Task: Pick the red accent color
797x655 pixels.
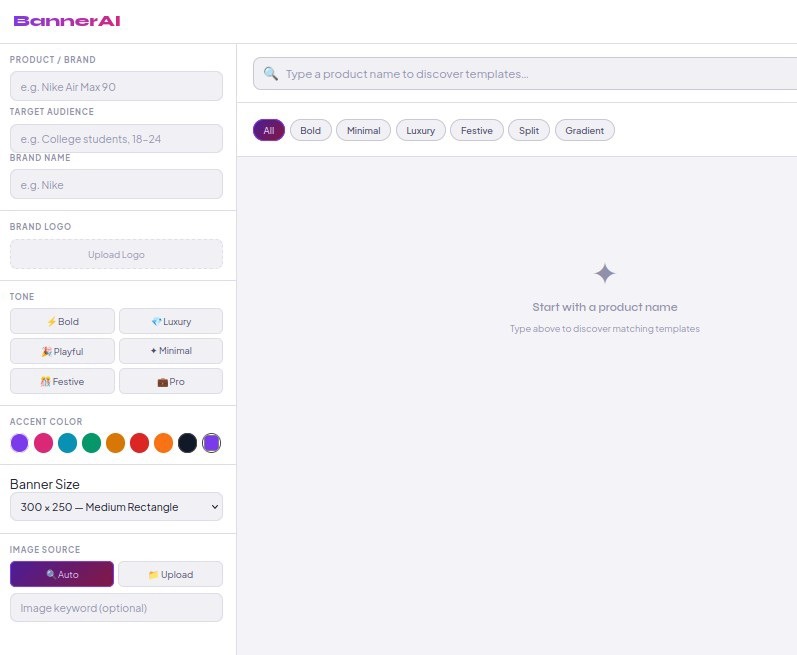Action: point(139,443)
